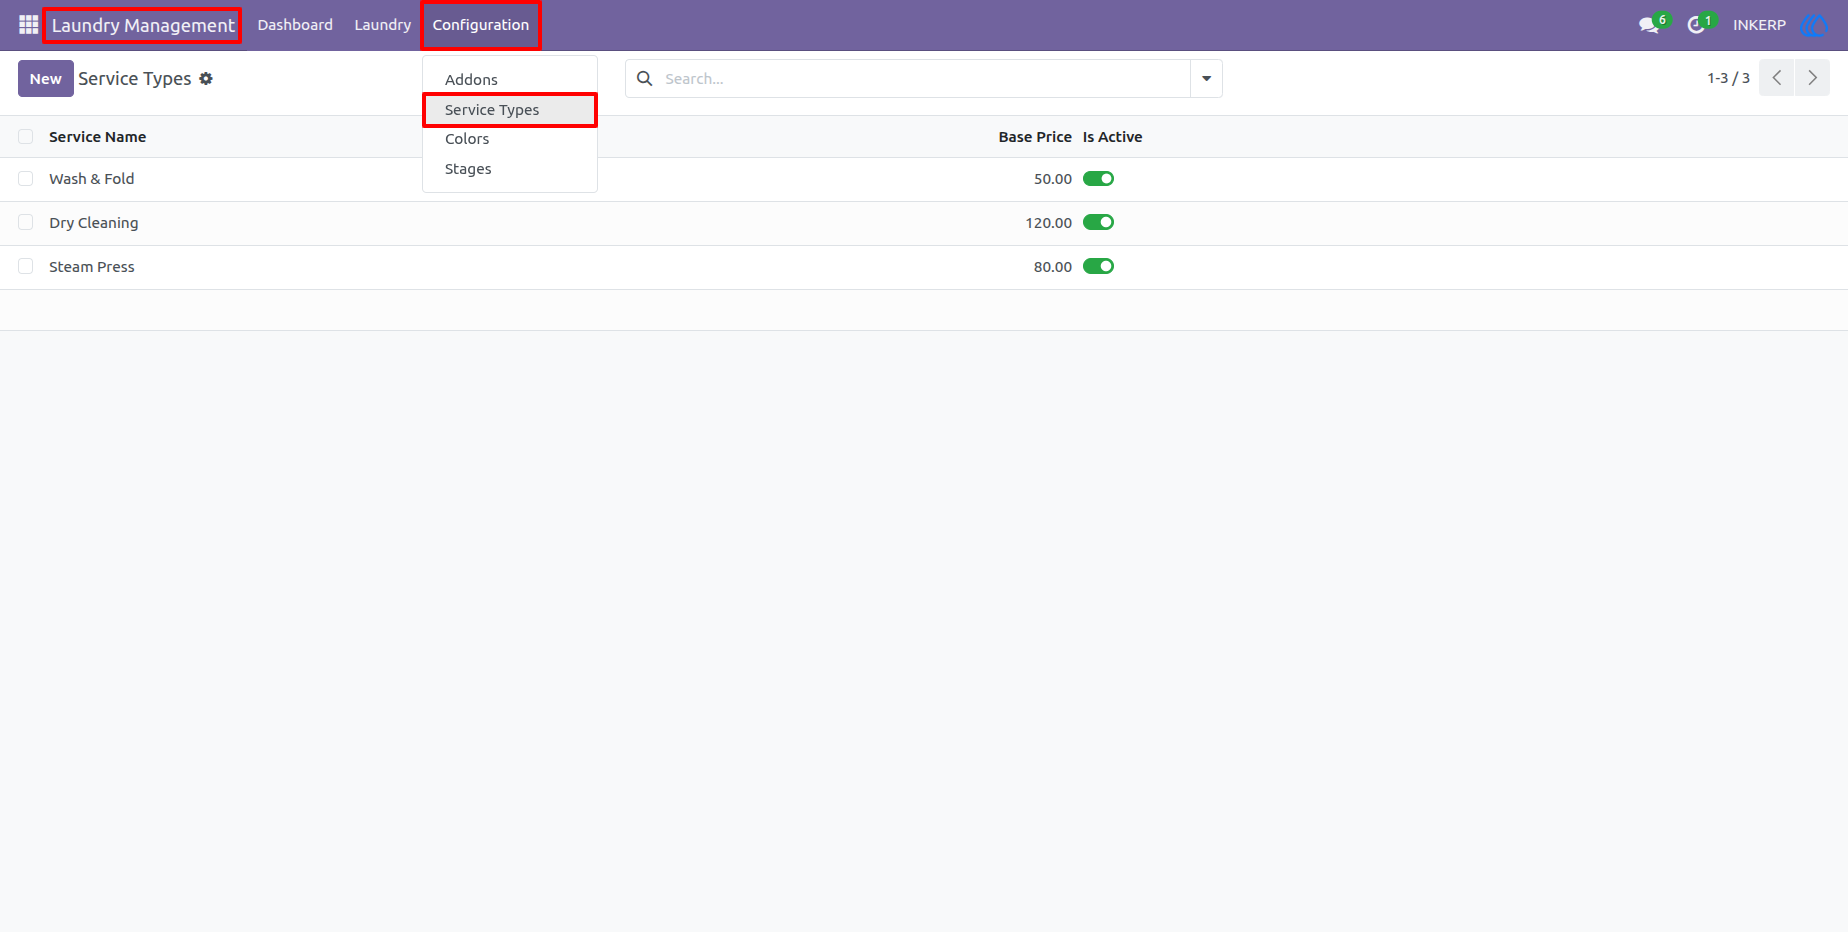Click the 120.00 base price cell

tap(1048, 223)
